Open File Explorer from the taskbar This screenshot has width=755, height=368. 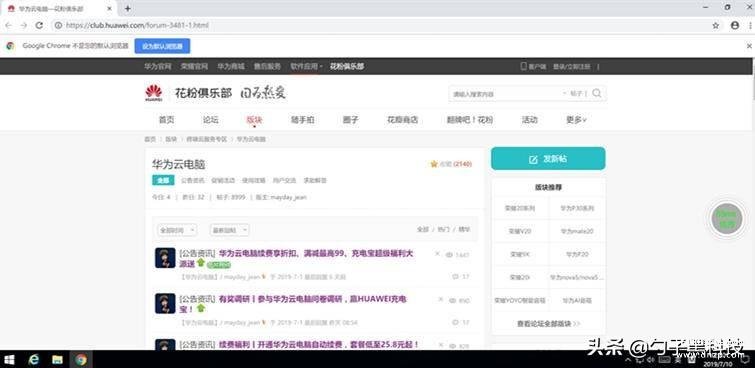pos(57,359)
